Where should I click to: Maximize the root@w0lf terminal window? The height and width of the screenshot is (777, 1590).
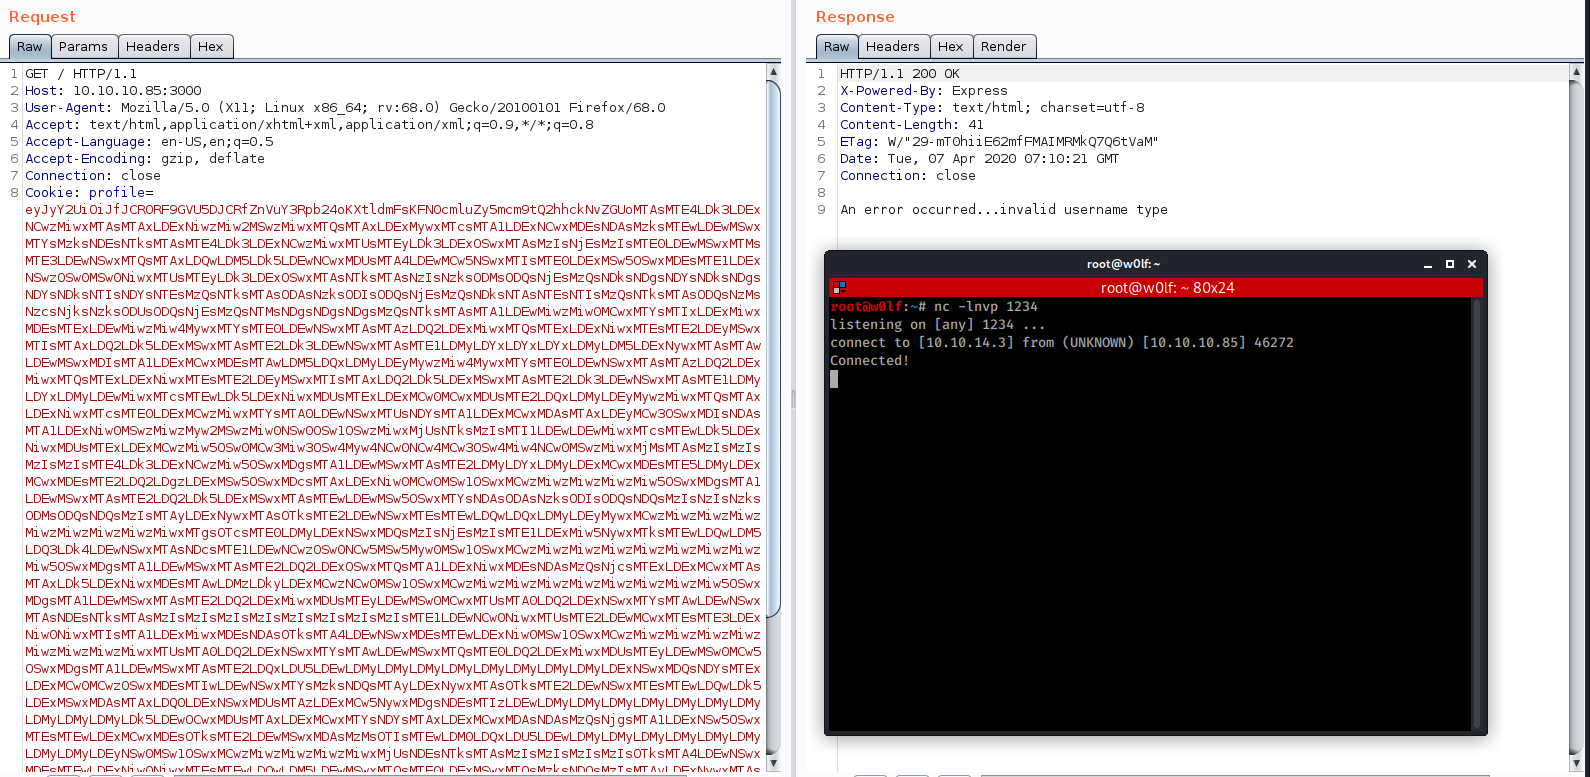coord(1450,264)
